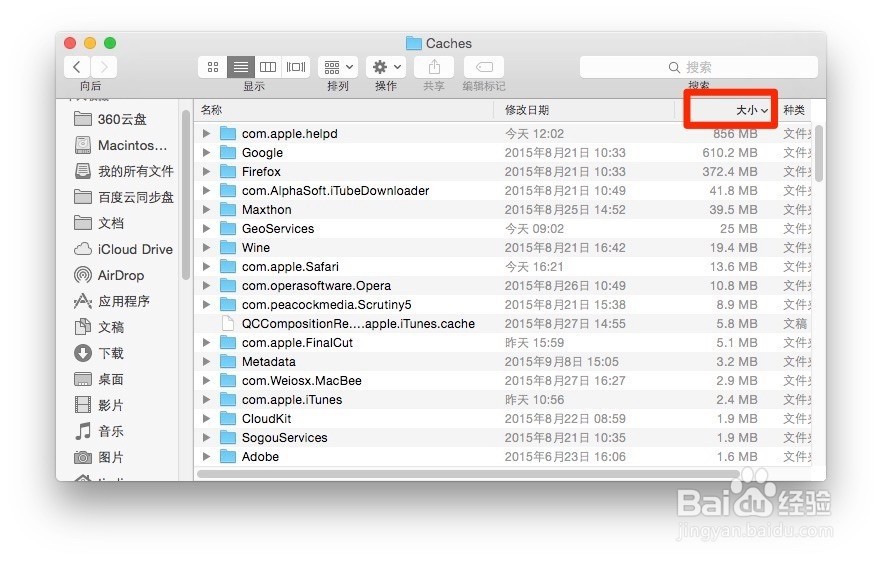Open 文稿 in sidebar
Screen dimensions: 882x561
point(99,327)
